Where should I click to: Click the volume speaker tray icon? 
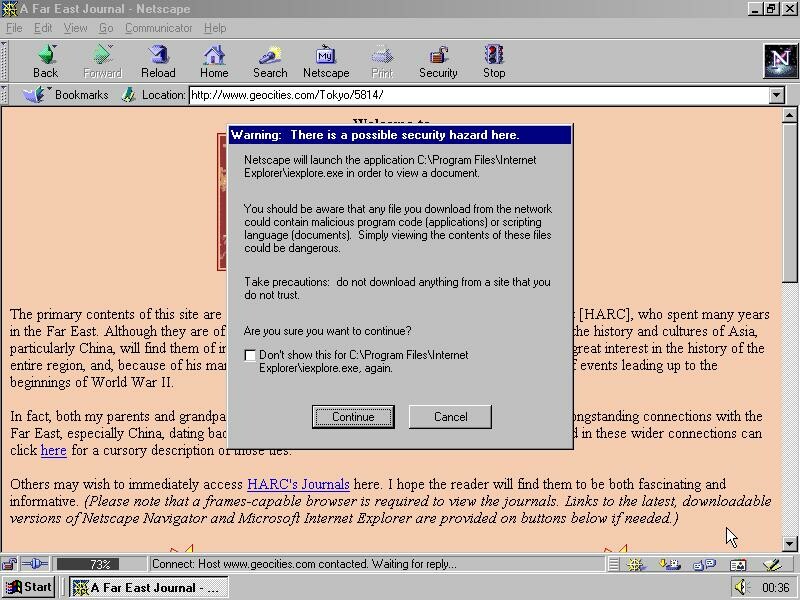click(x=740, y=588)
